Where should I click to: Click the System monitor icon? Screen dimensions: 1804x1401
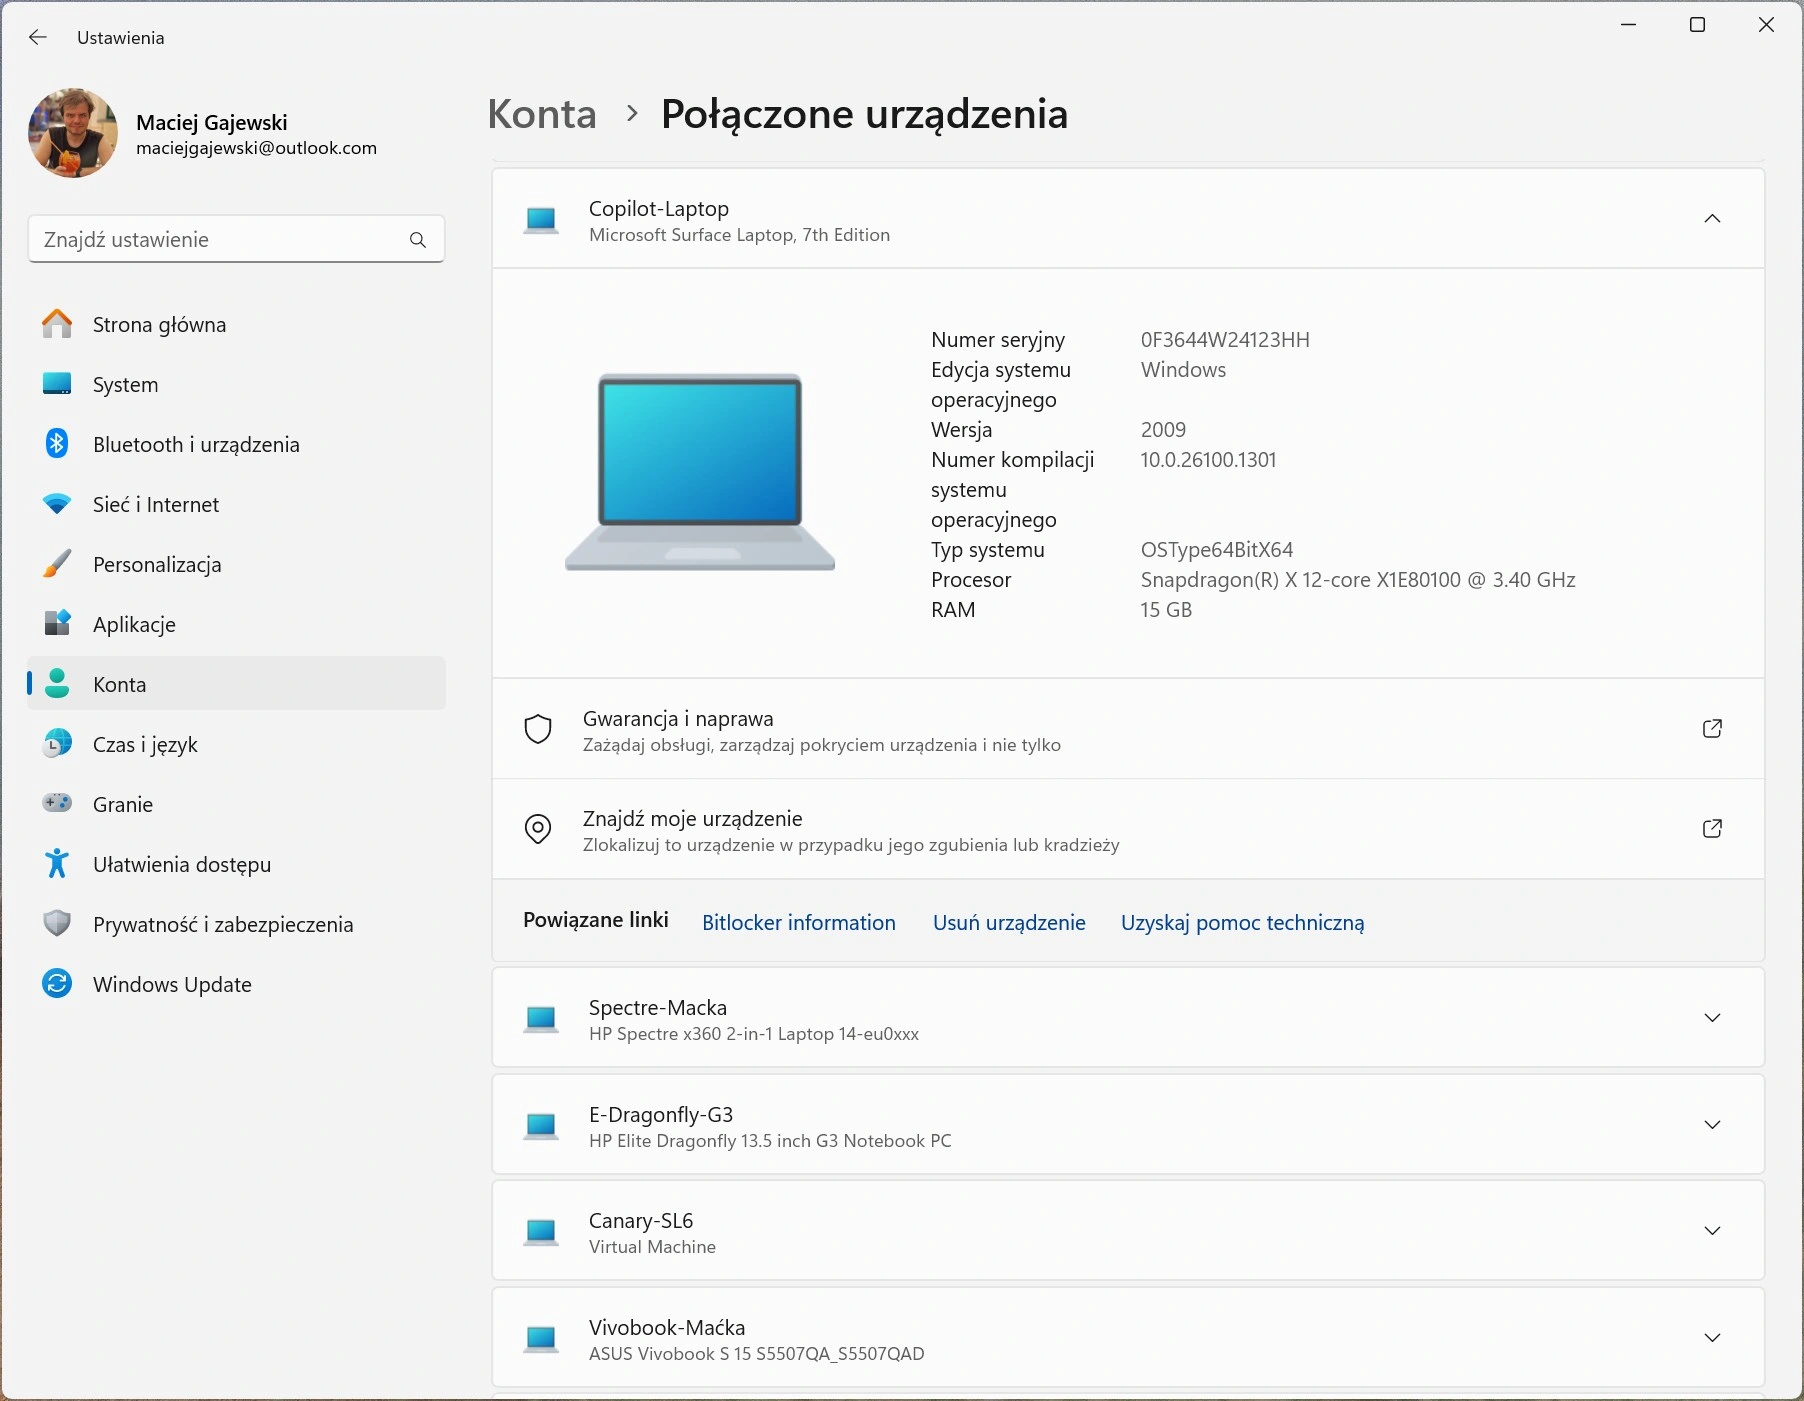point(57,384)
